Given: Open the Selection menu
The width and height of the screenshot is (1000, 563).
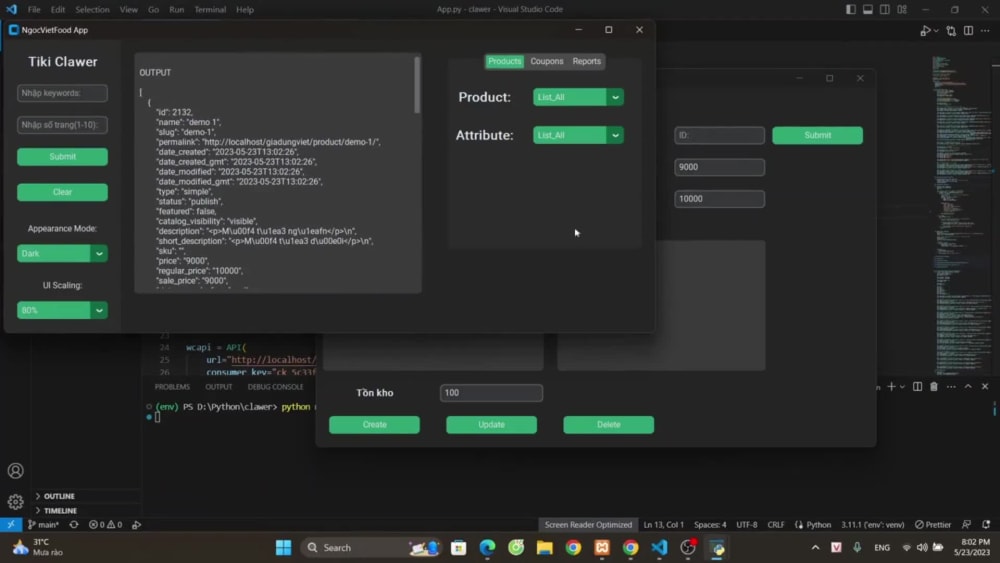Looking at the screenshot, I should [92, 10].
